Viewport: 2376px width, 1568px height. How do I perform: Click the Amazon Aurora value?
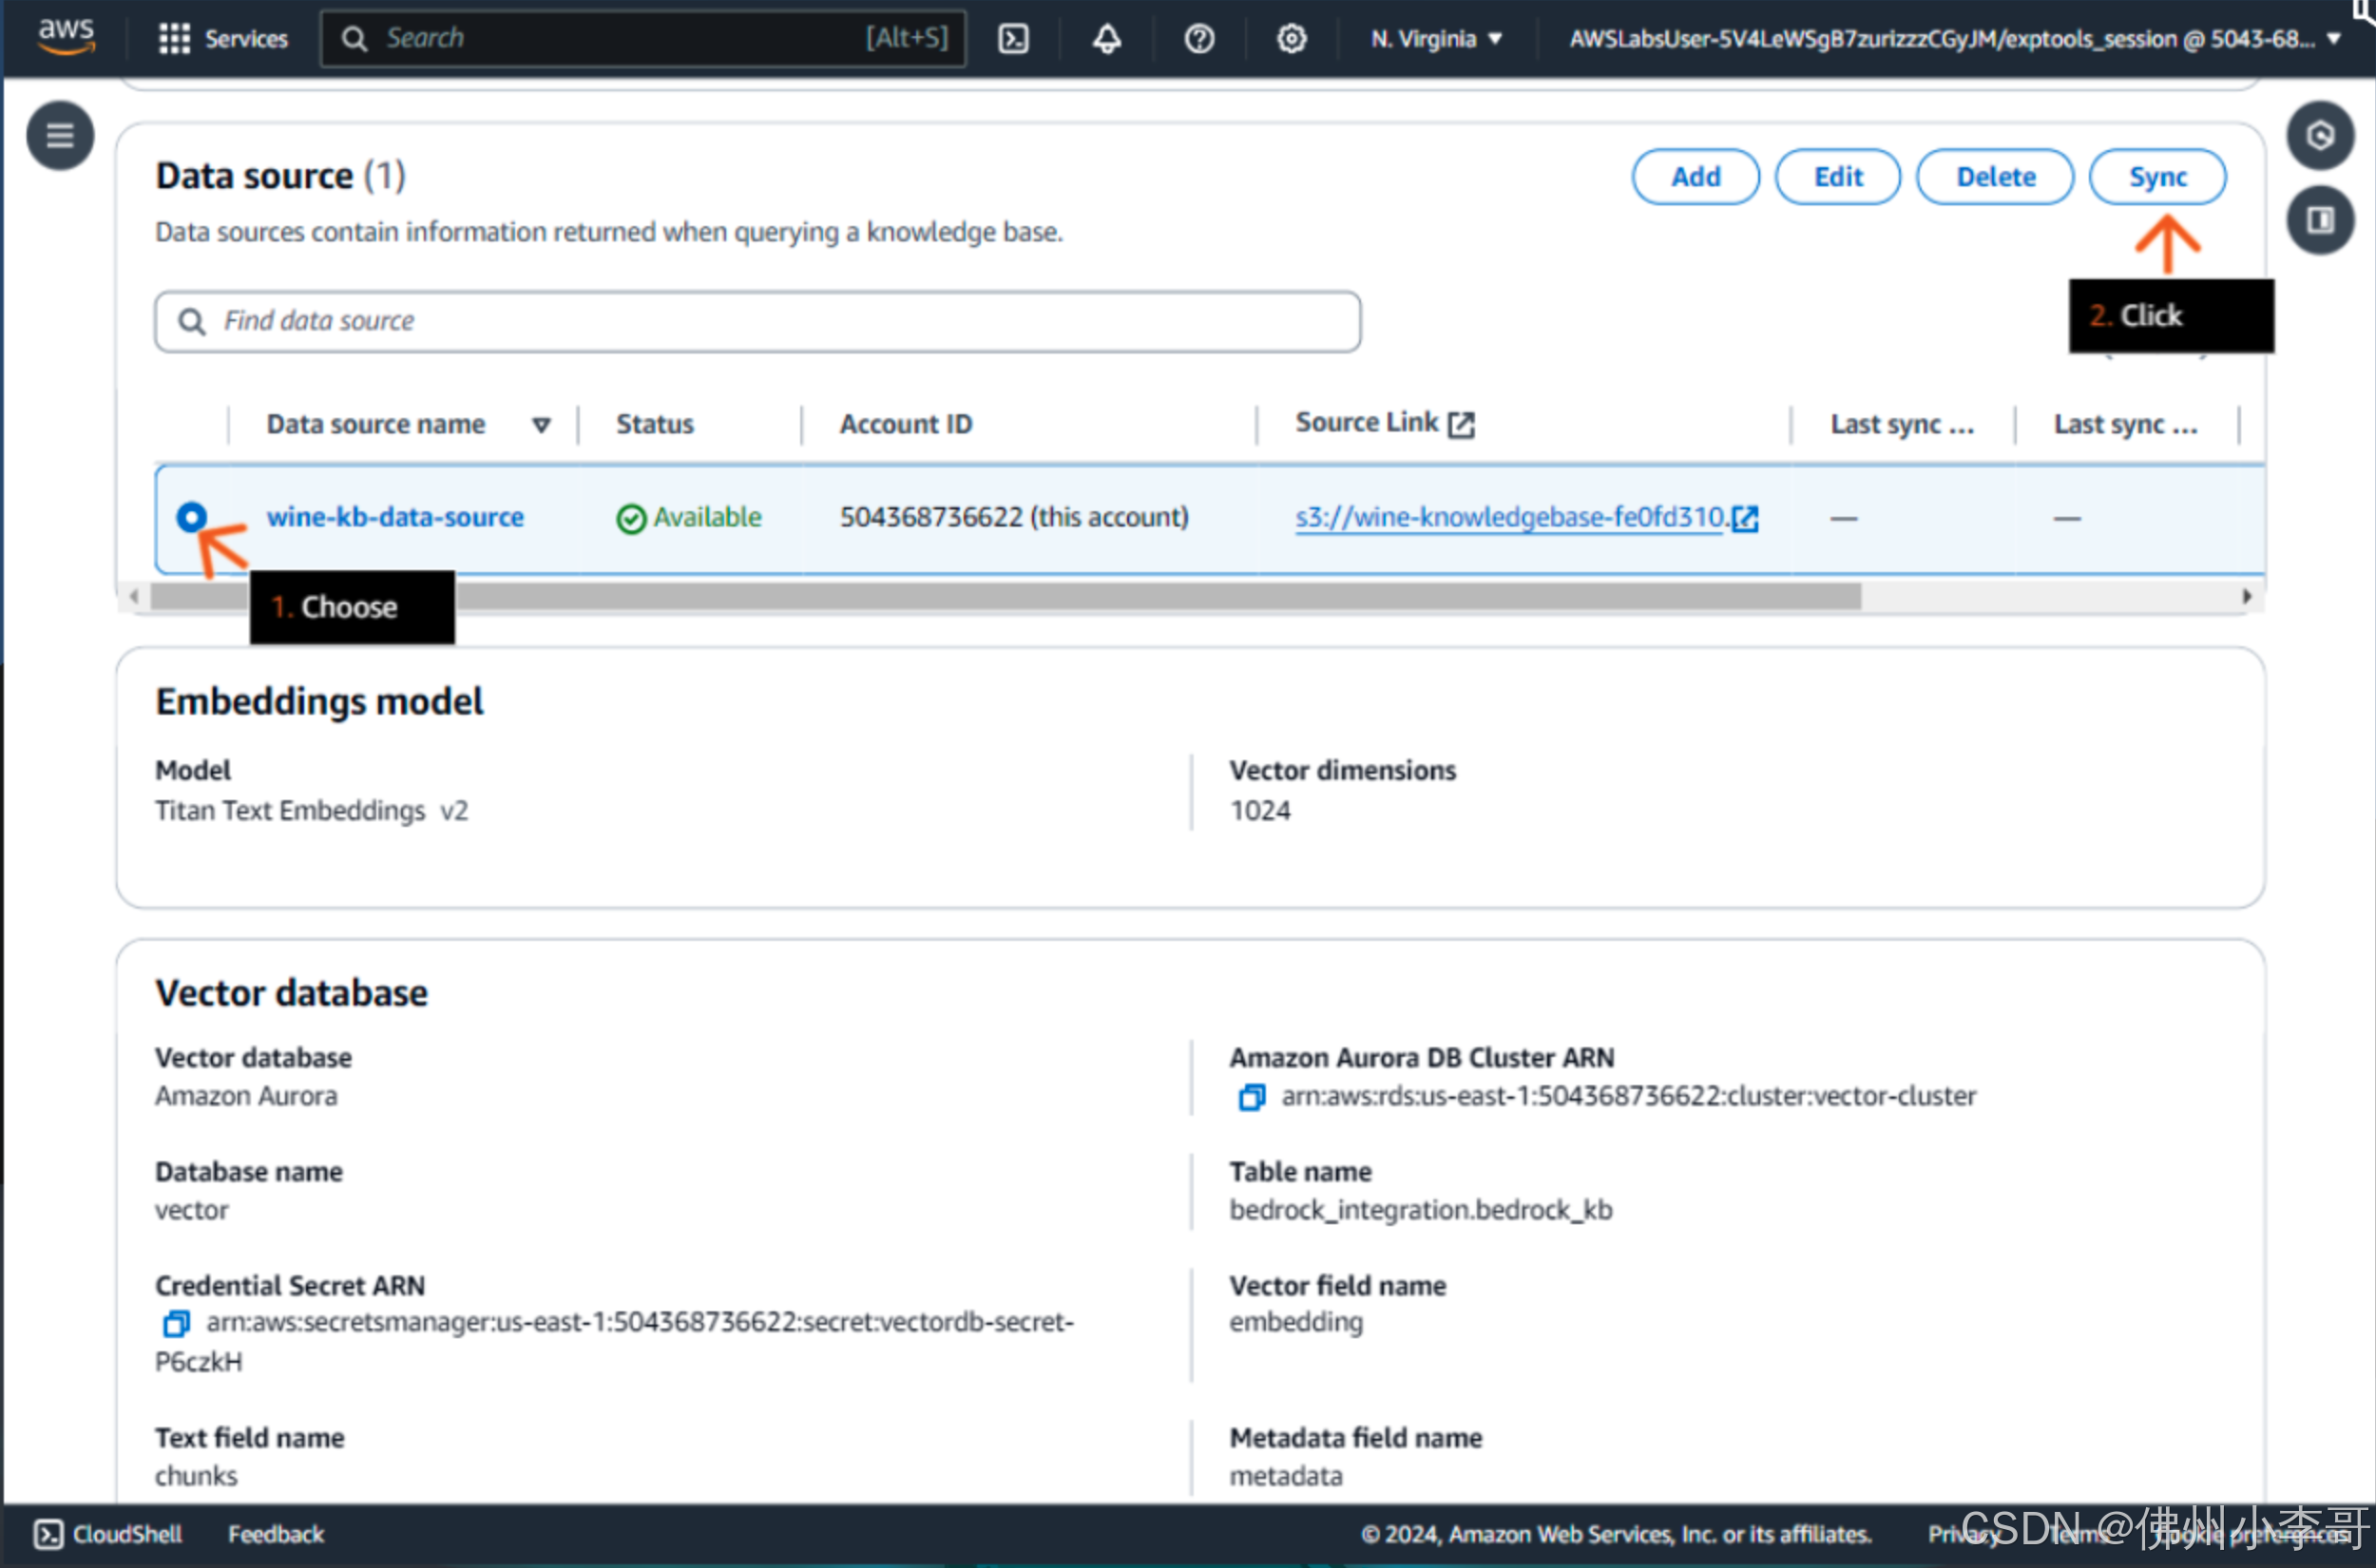(x=246, y=1097)
